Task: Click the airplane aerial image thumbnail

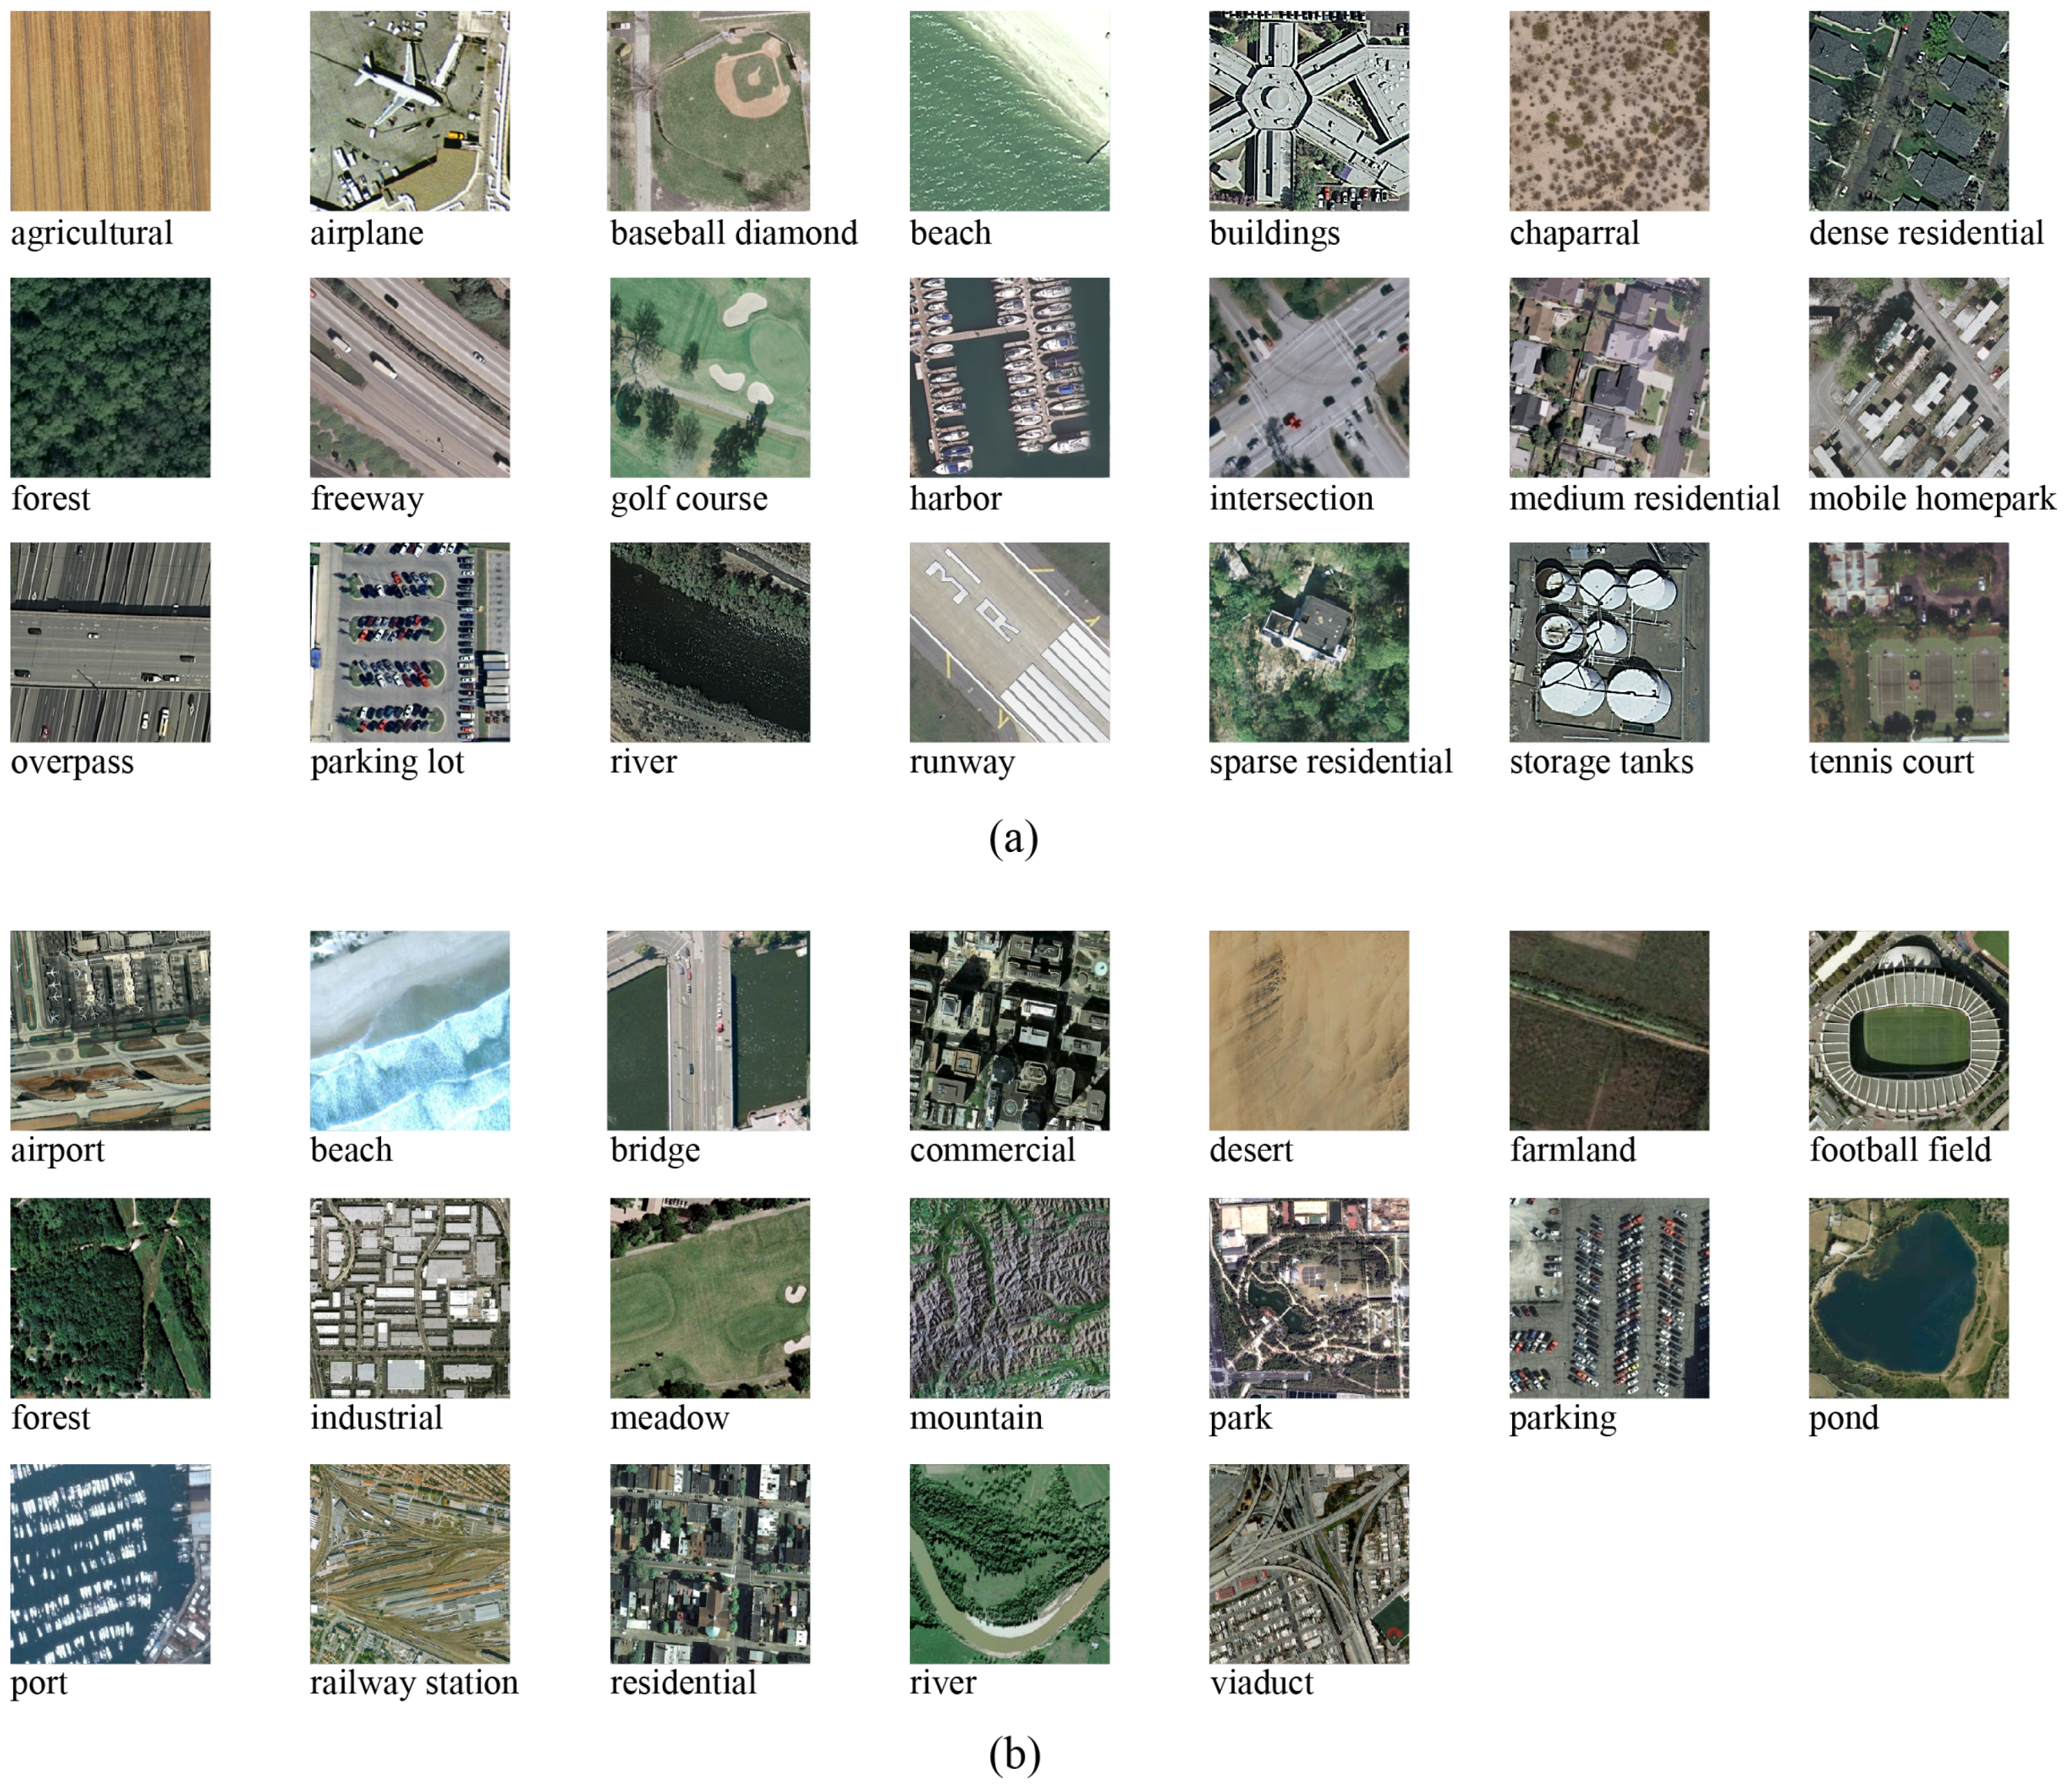Action: (409, 111)
